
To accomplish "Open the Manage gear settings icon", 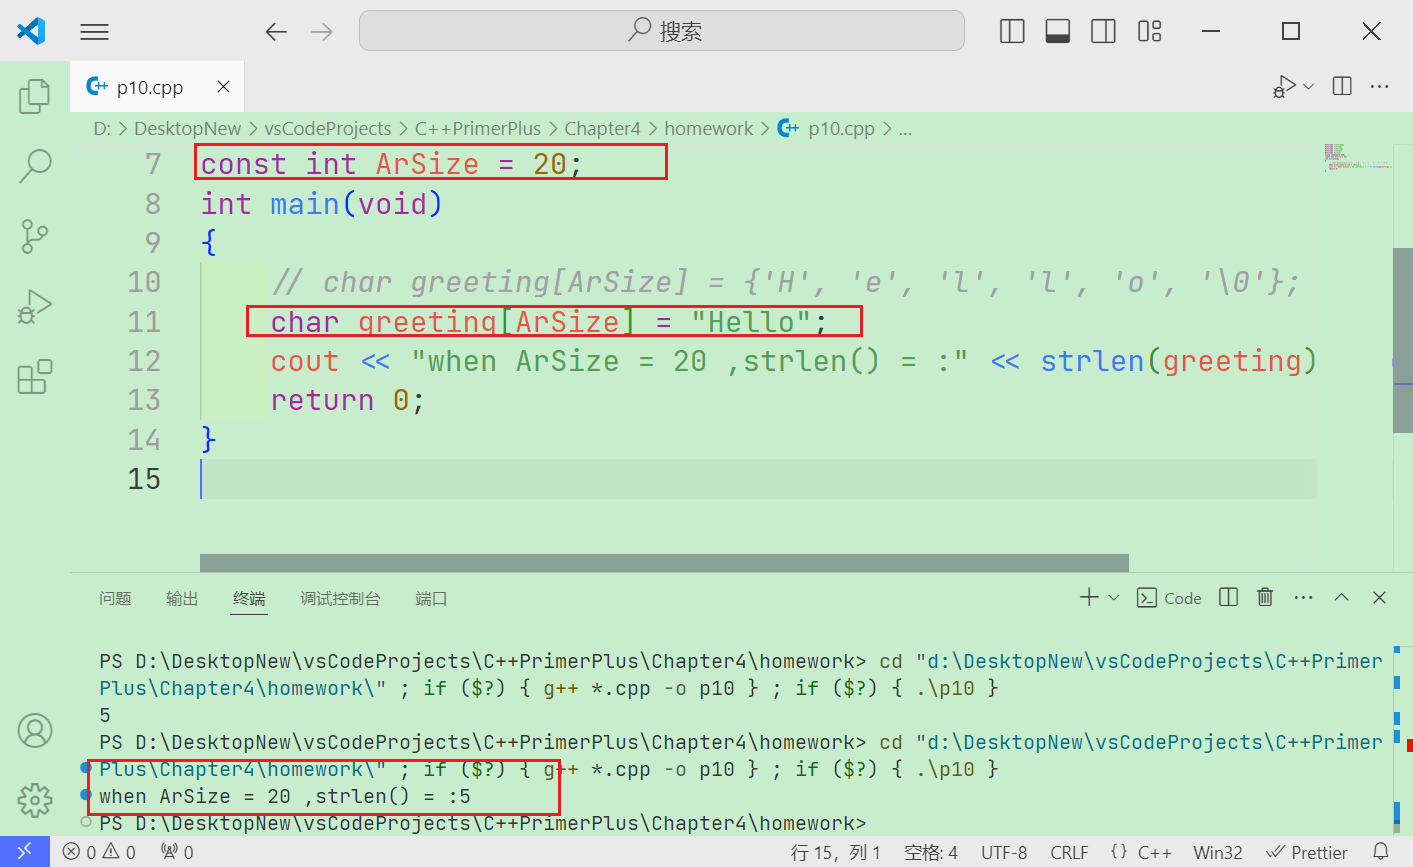I will 35,800.
